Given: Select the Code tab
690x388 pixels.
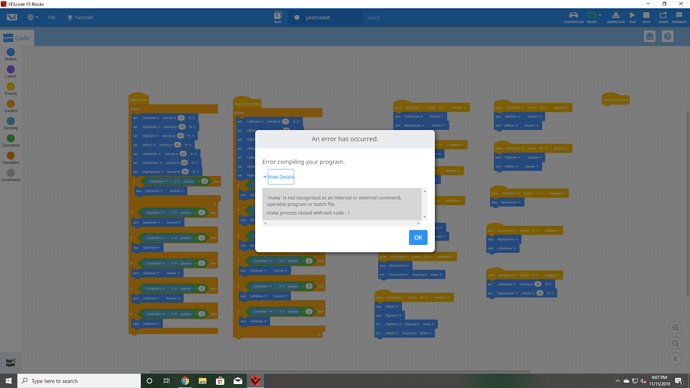Looking at the screenshot, I should (x=17, y=38).
